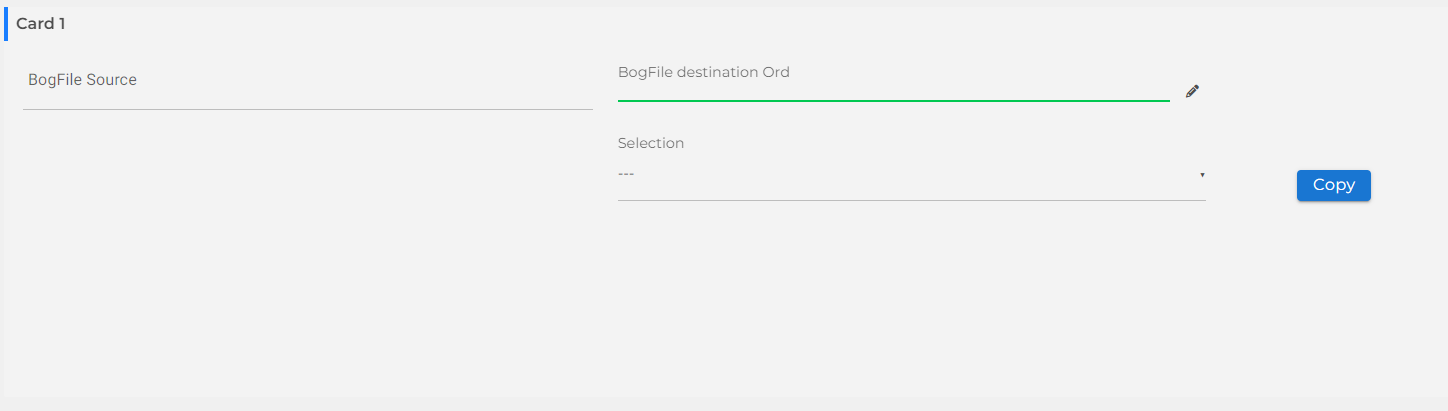Screen dimensions: 1448x411
Task: Click the BogFile destination Ord label
Action: pyautogui.click(x=704, y=72)
